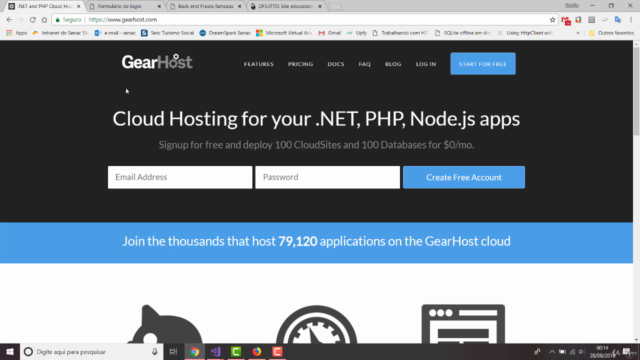
Task: Open the DreamSpark Senac bookmark
Action: tap(225, 33)
